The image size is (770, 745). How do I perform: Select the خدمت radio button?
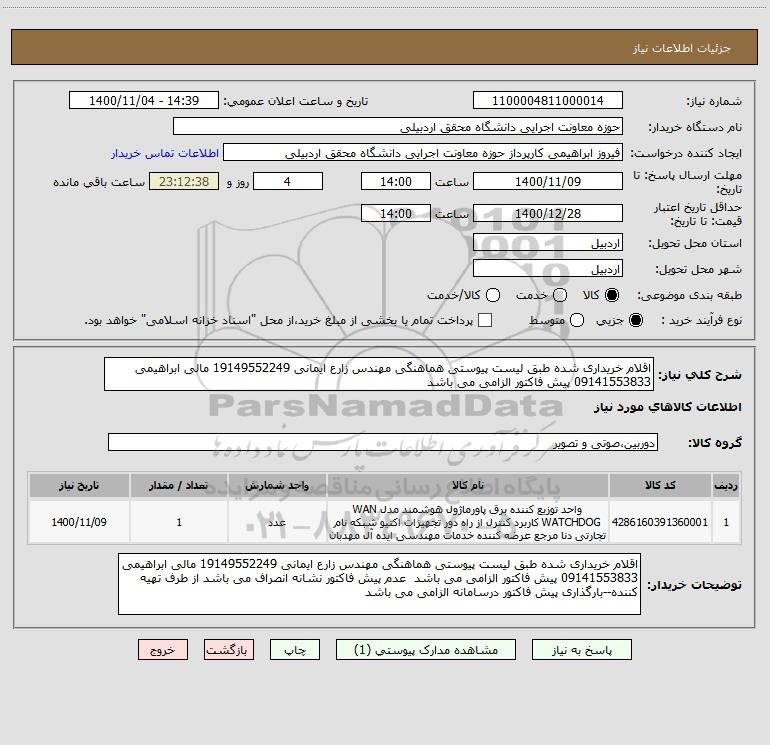(560, 295)
